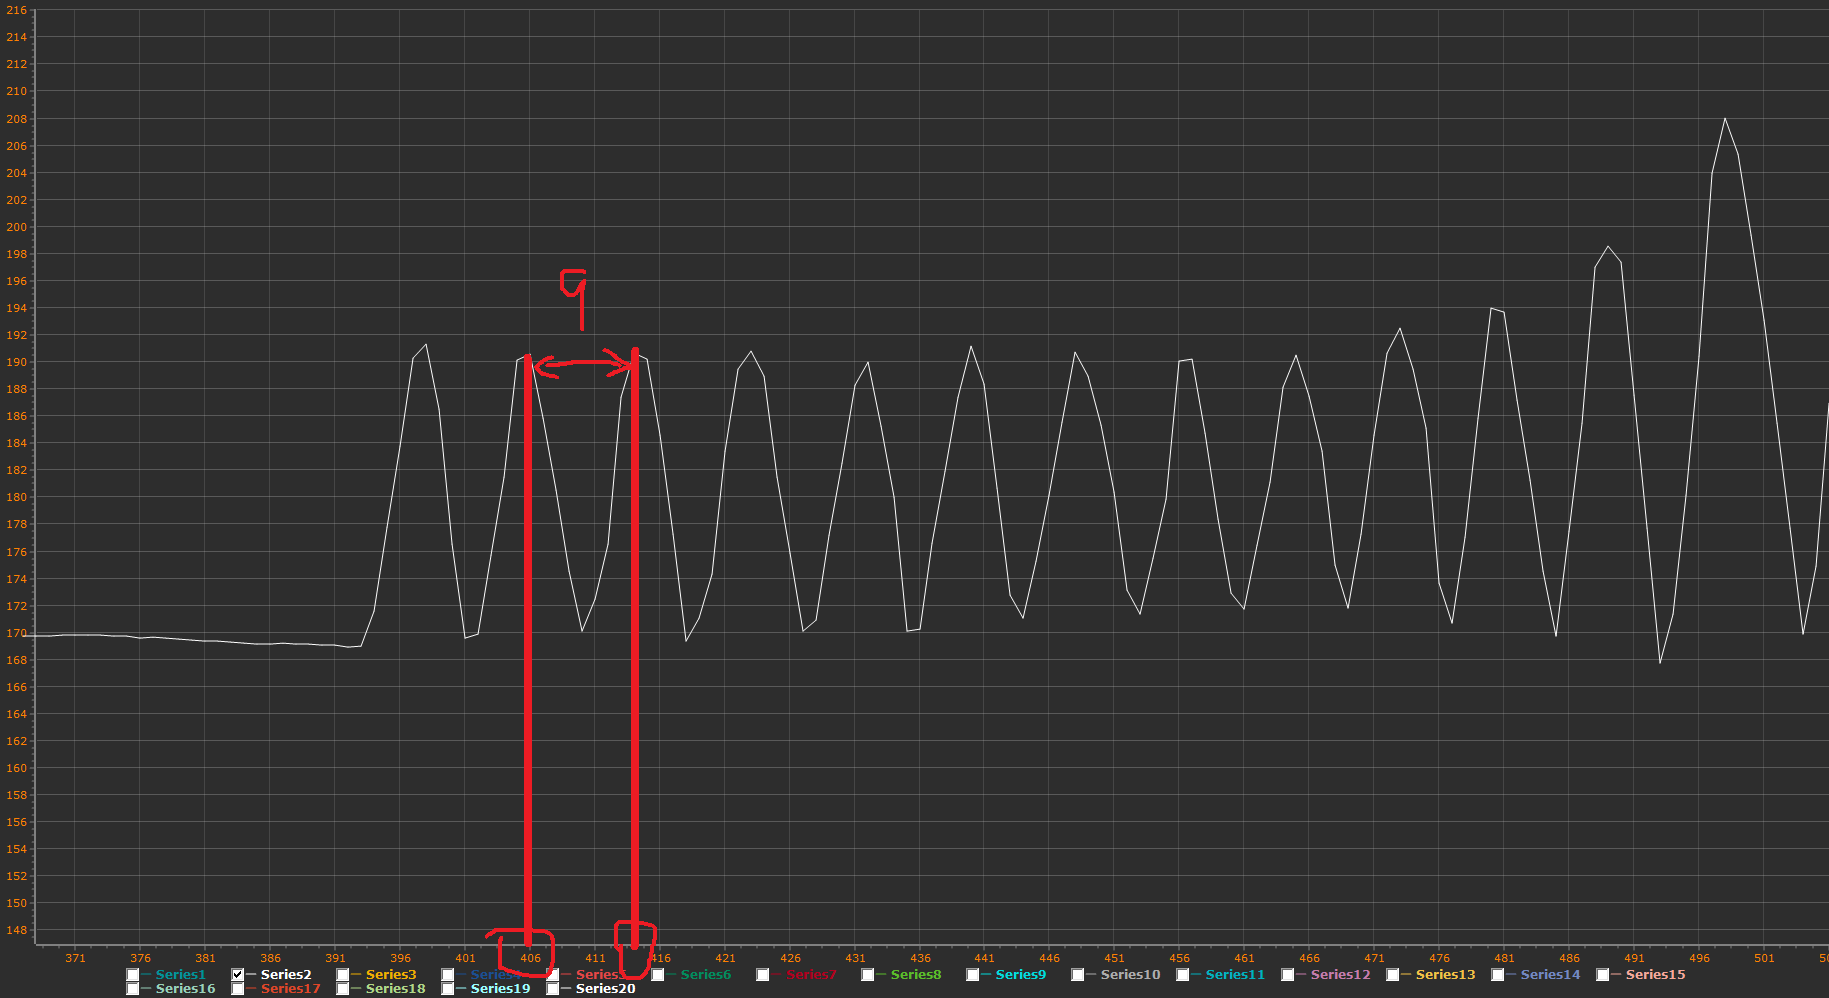Click the 148 label on the Y axis
The width and height of the screenshot is (1829, 998).
pyautogui.click(x=17, y=930)
